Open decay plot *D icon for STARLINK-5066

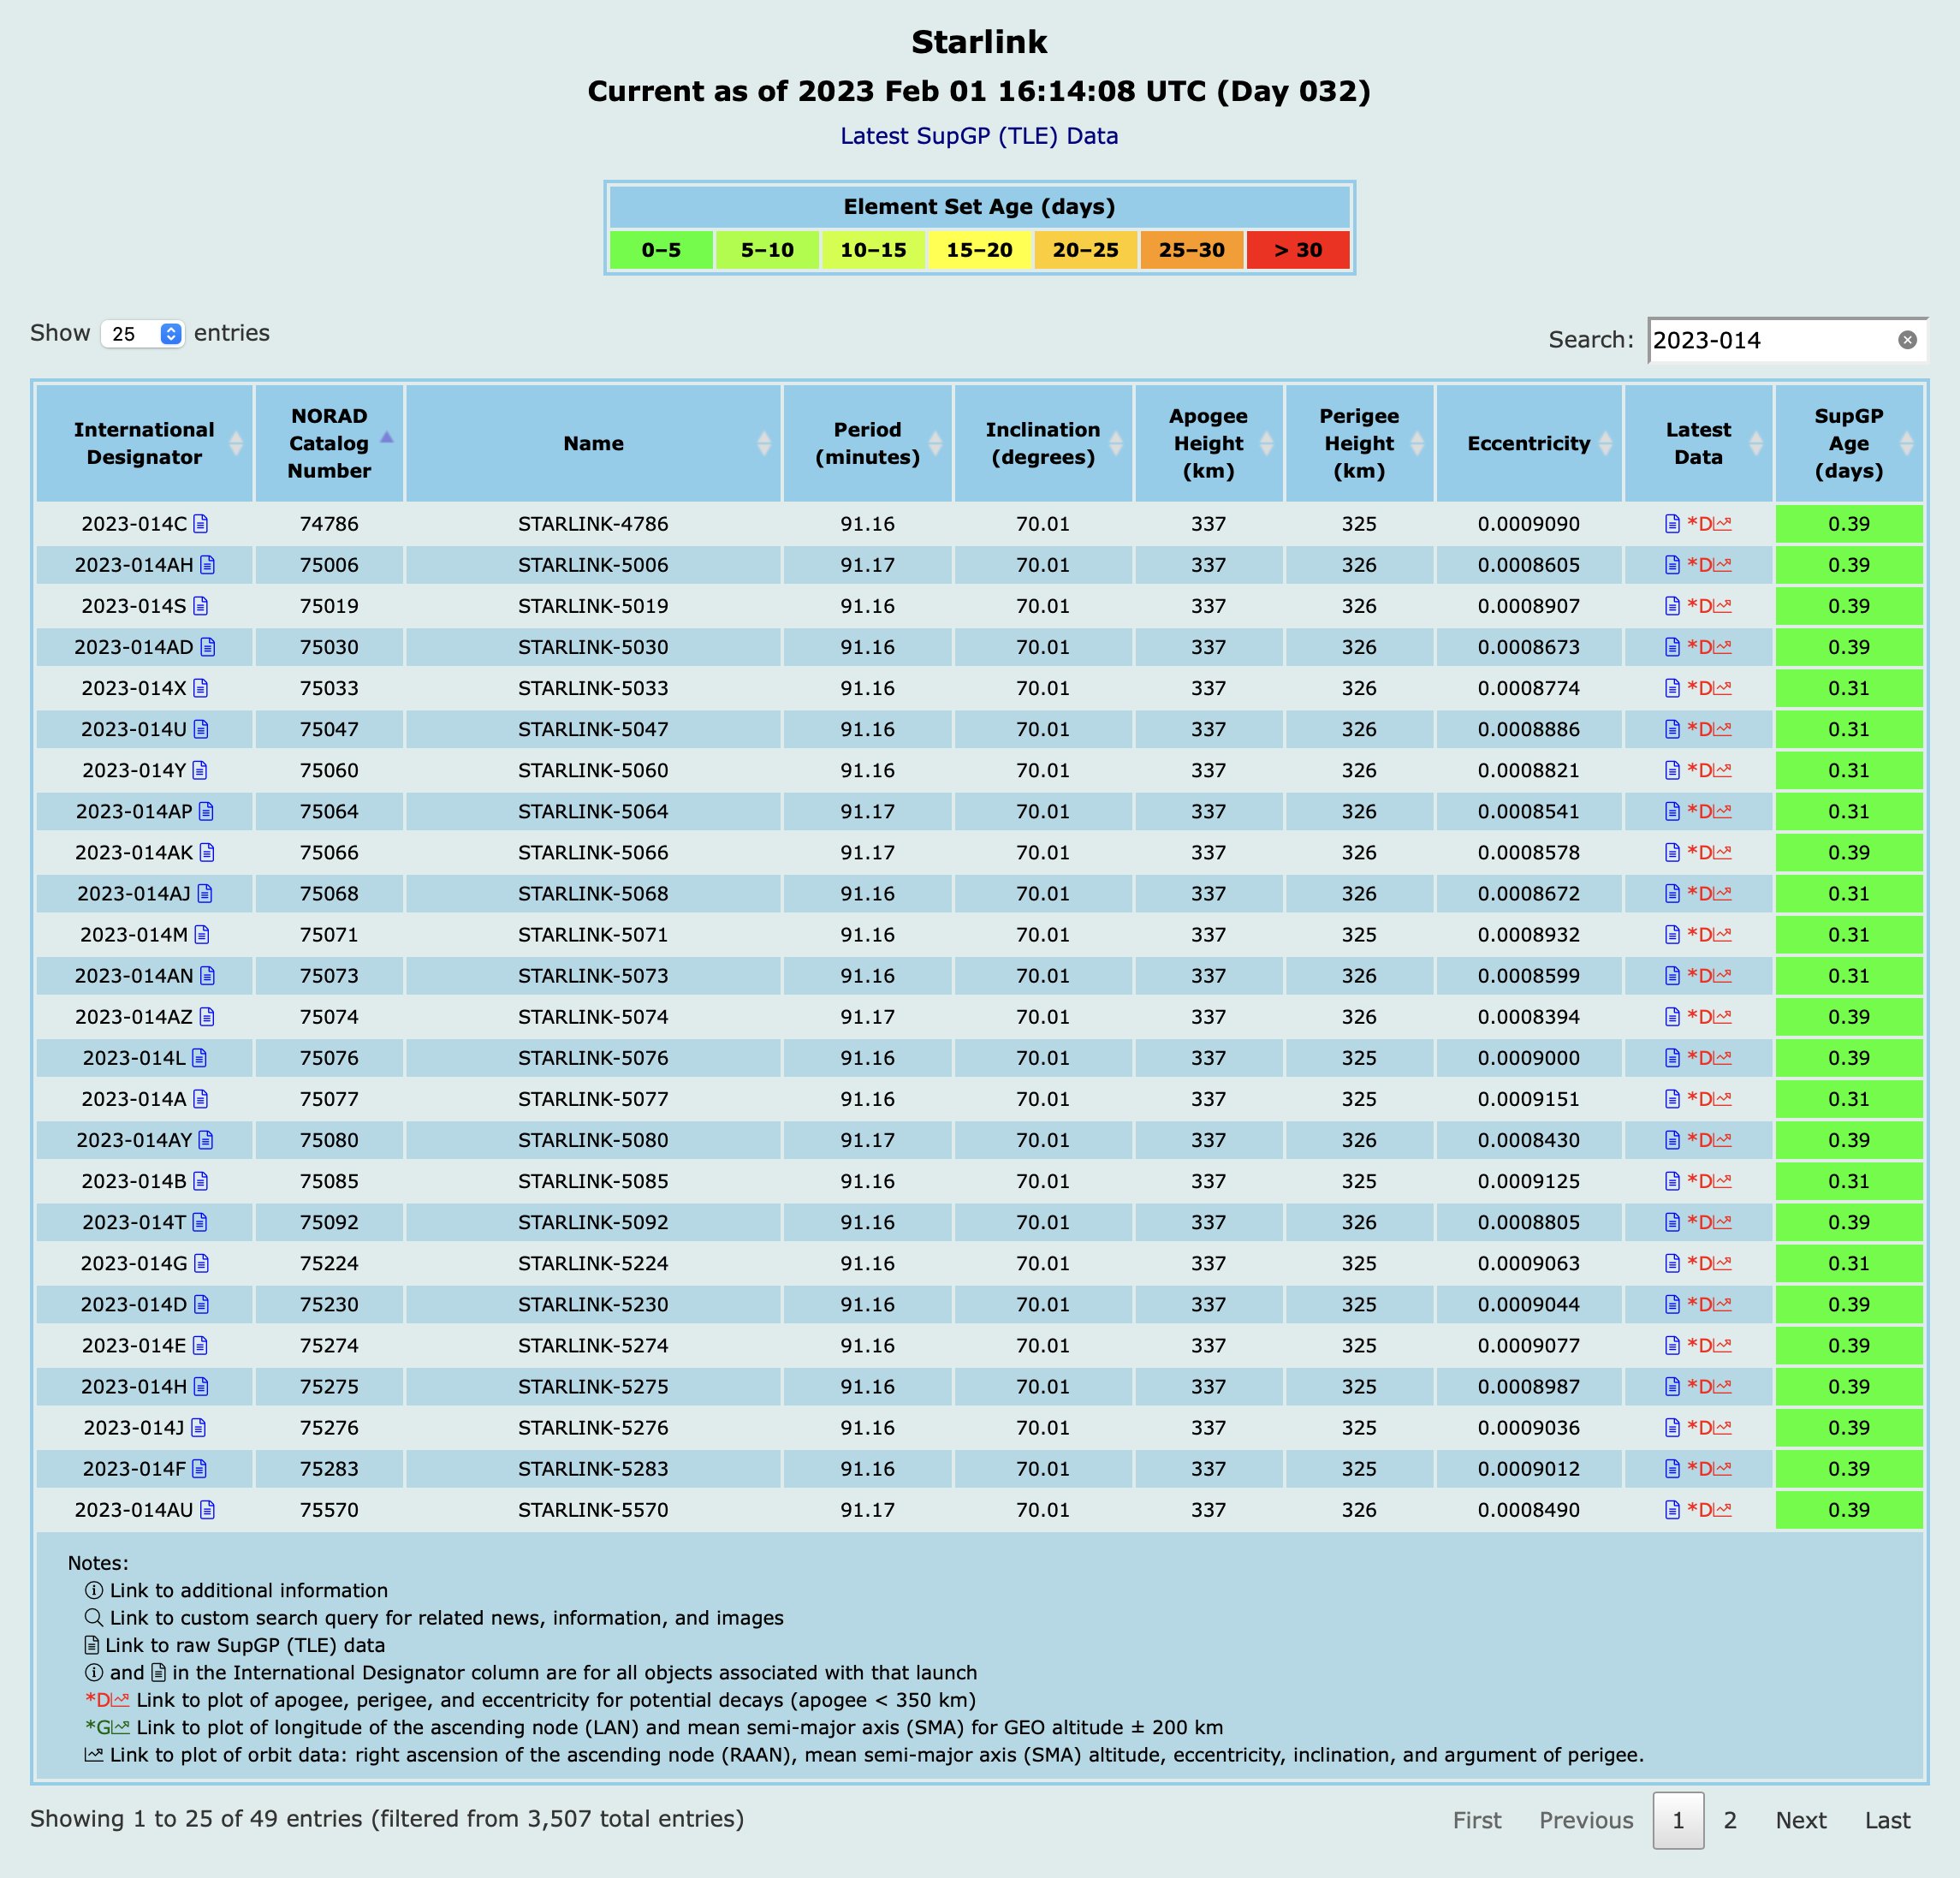point(1709,852)
